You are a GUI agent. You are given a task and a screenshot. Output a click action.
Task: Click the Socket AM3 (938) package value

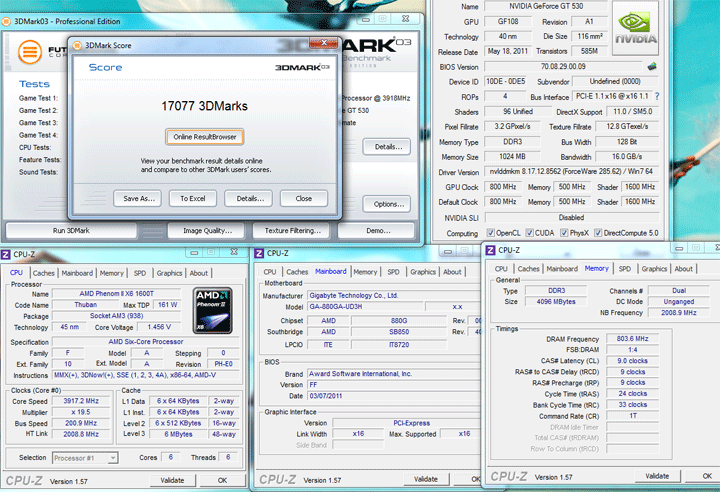pyautogui.click(x=117, y=316)
